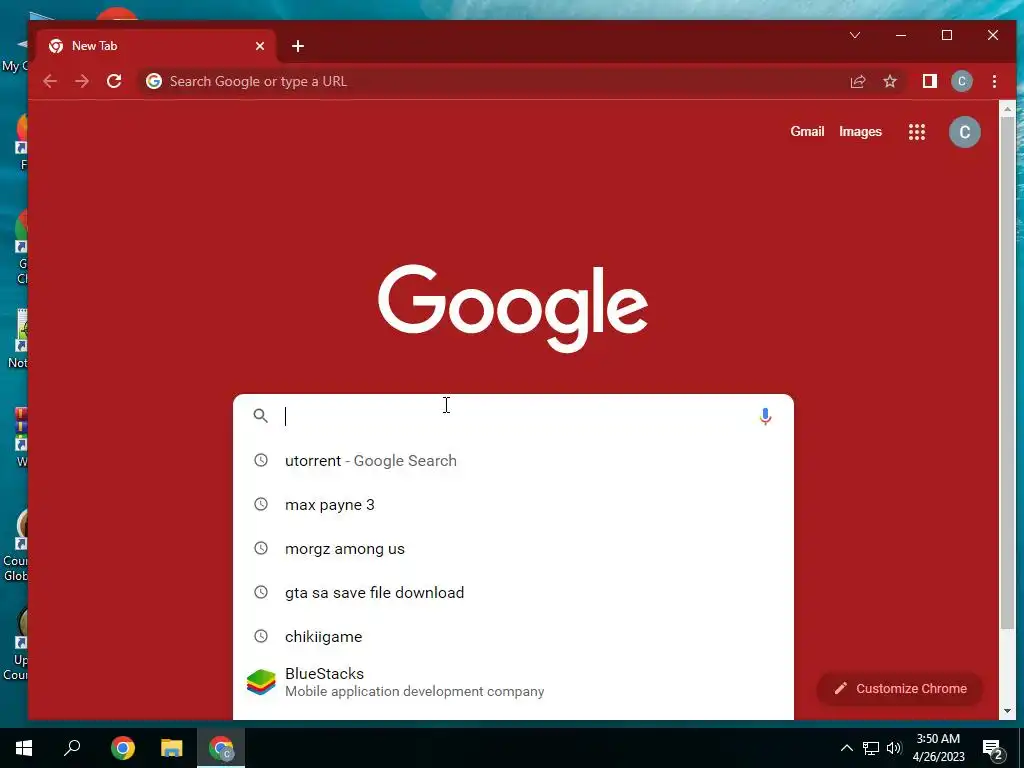Reload the page with the refresh icon
This screenshot has height=768, width=1024.
click(x=114, y=81)
